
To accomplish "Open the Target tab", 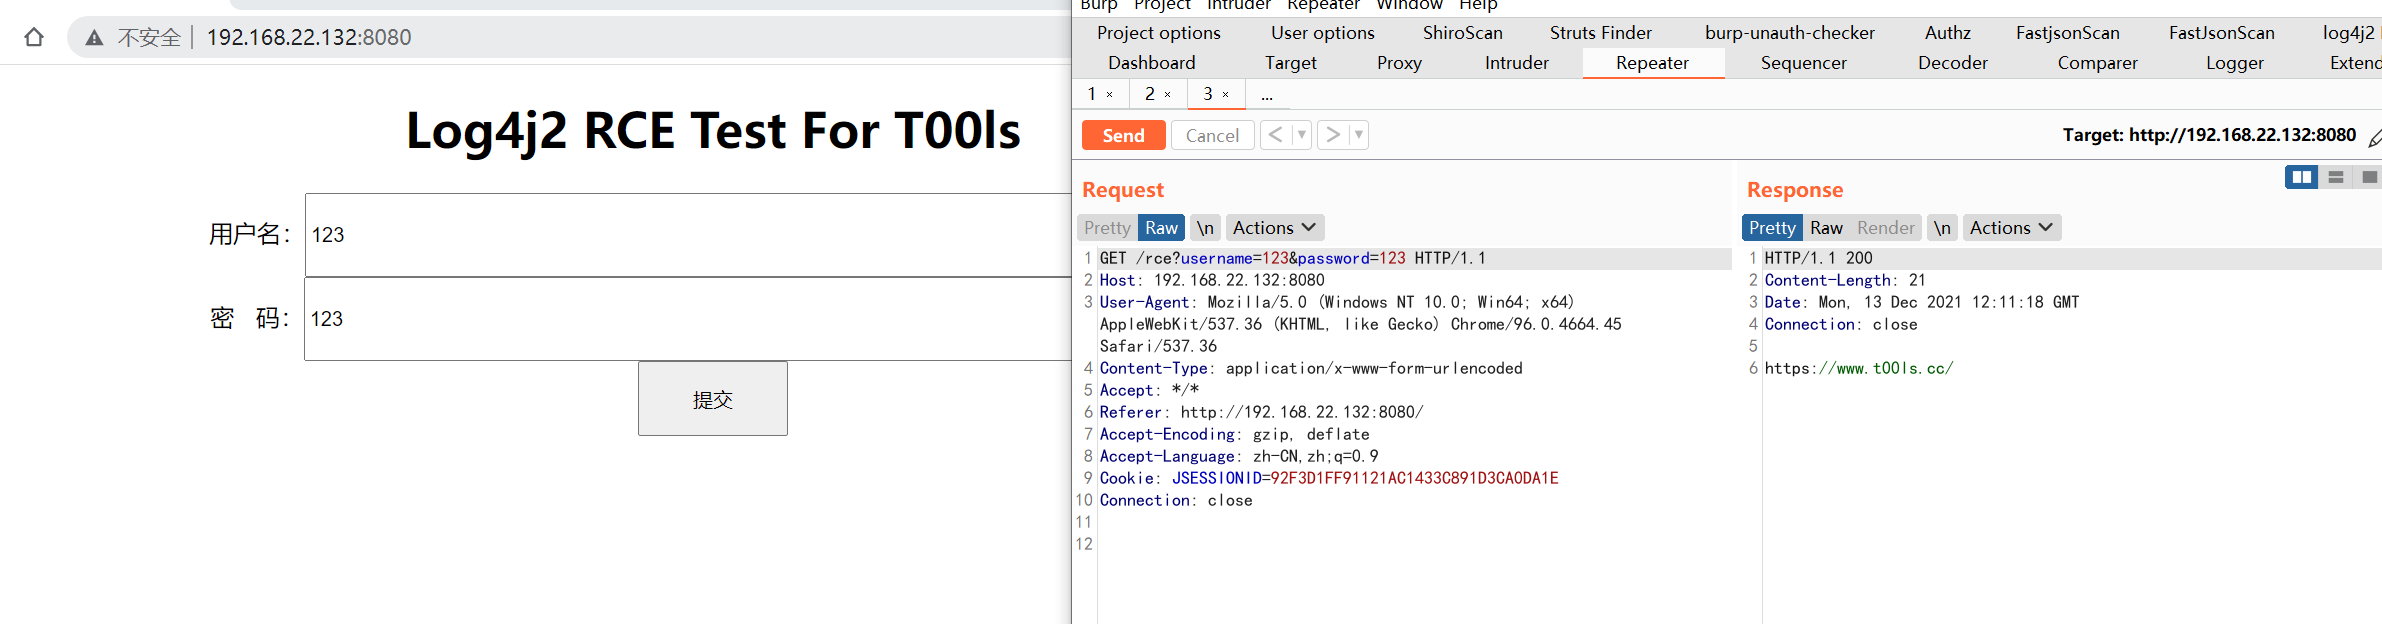I will (1291, 63).
